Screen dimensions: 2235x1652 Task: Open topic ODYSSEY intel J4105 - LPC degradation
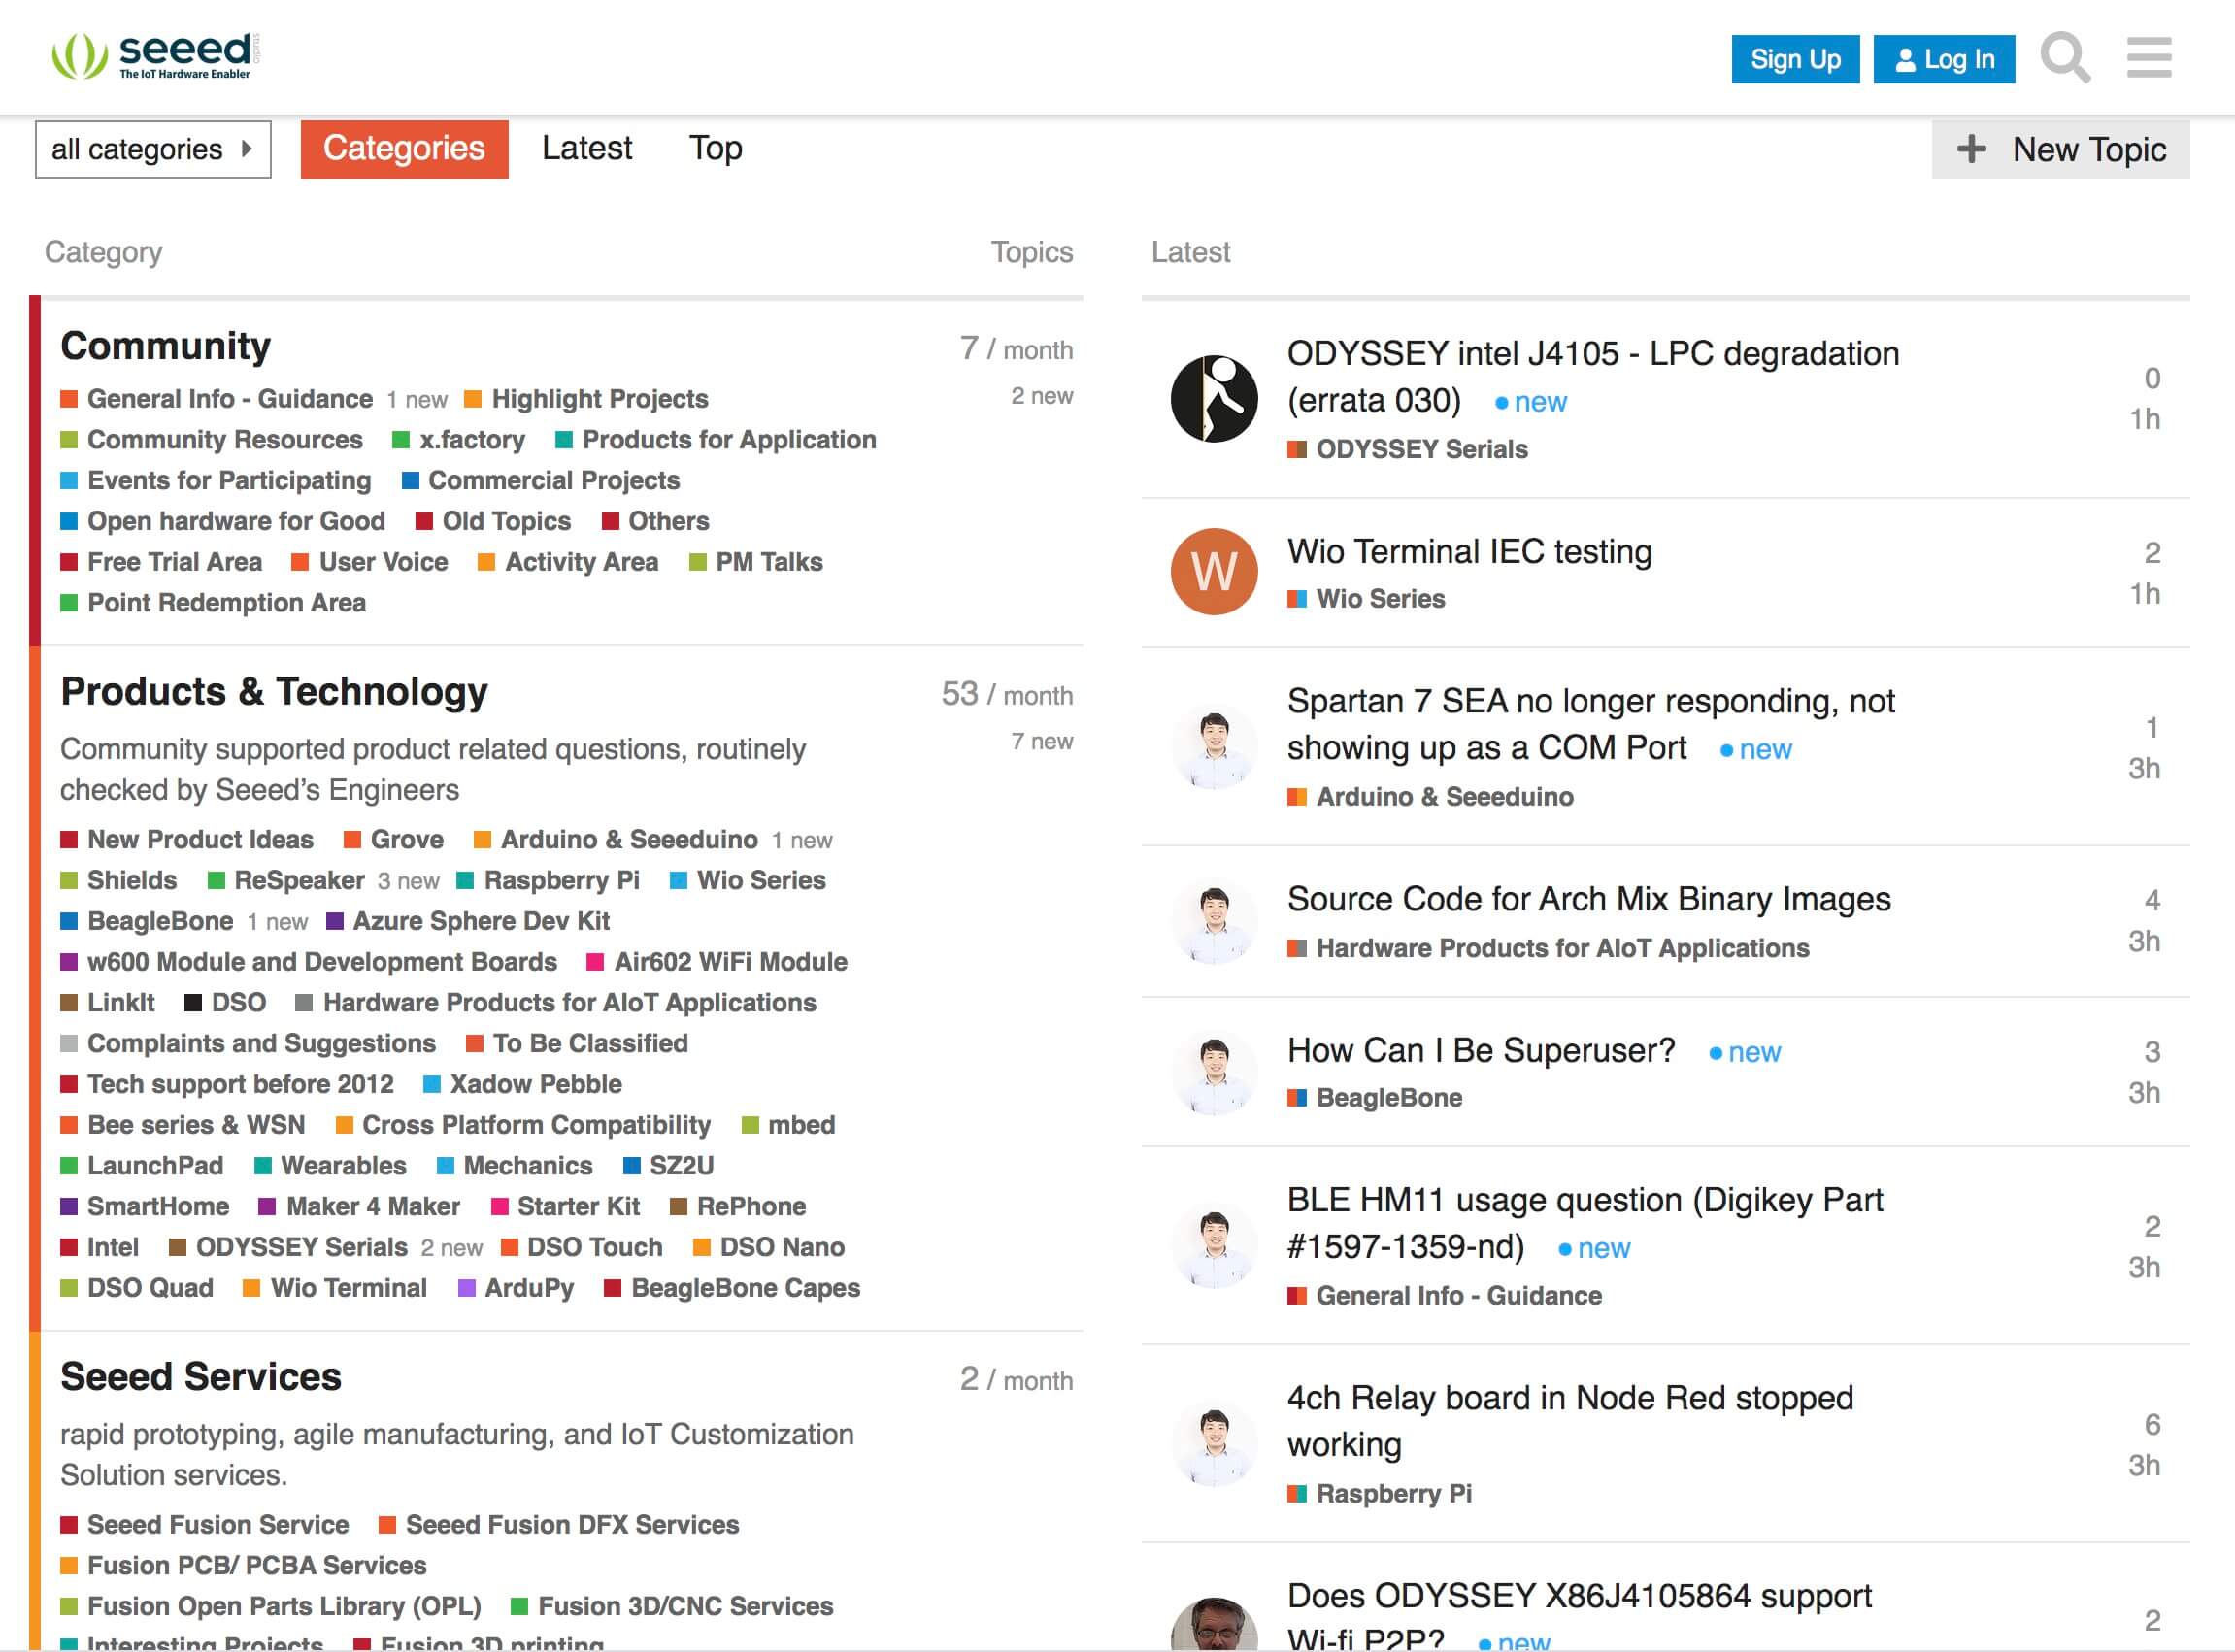[x=1593, y=377]
